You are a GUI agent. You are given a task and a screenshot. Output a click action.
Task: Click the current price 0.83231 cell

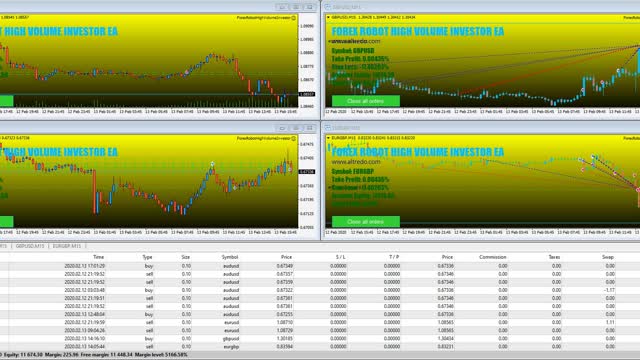(446, 347)
